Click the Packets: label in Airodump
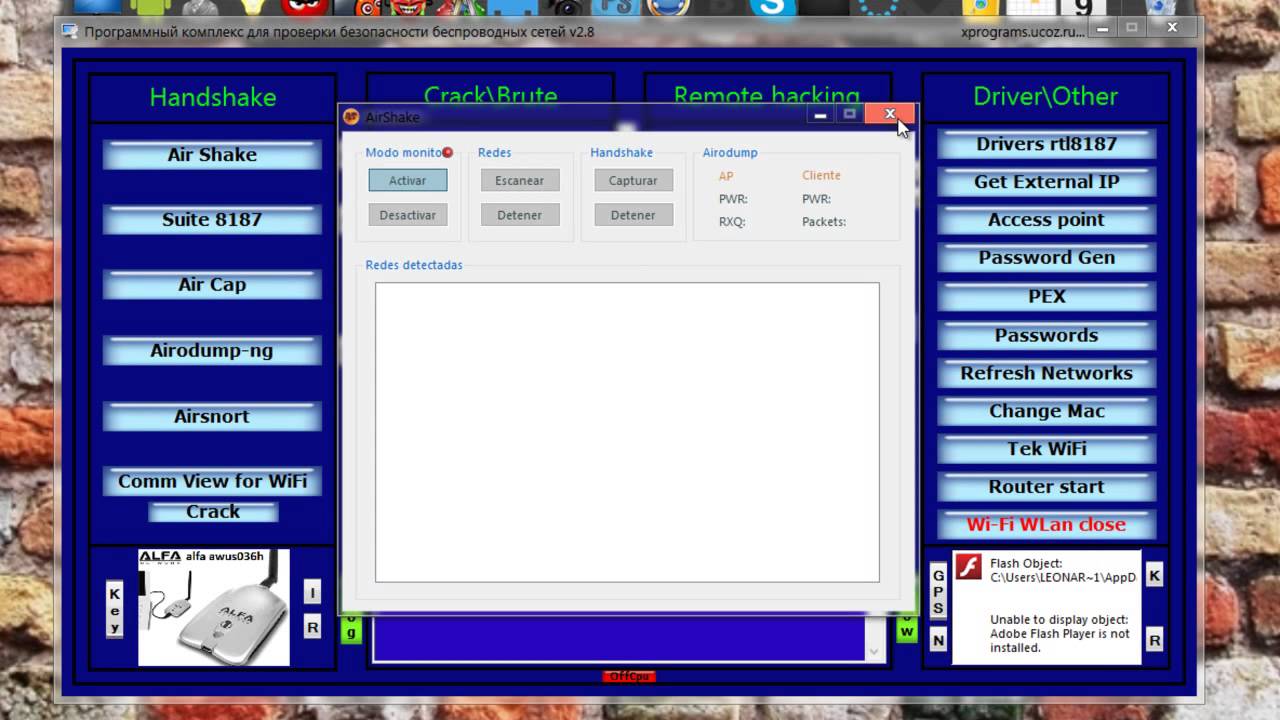The width and height of the screenshot is (1280, 720). 824,222
